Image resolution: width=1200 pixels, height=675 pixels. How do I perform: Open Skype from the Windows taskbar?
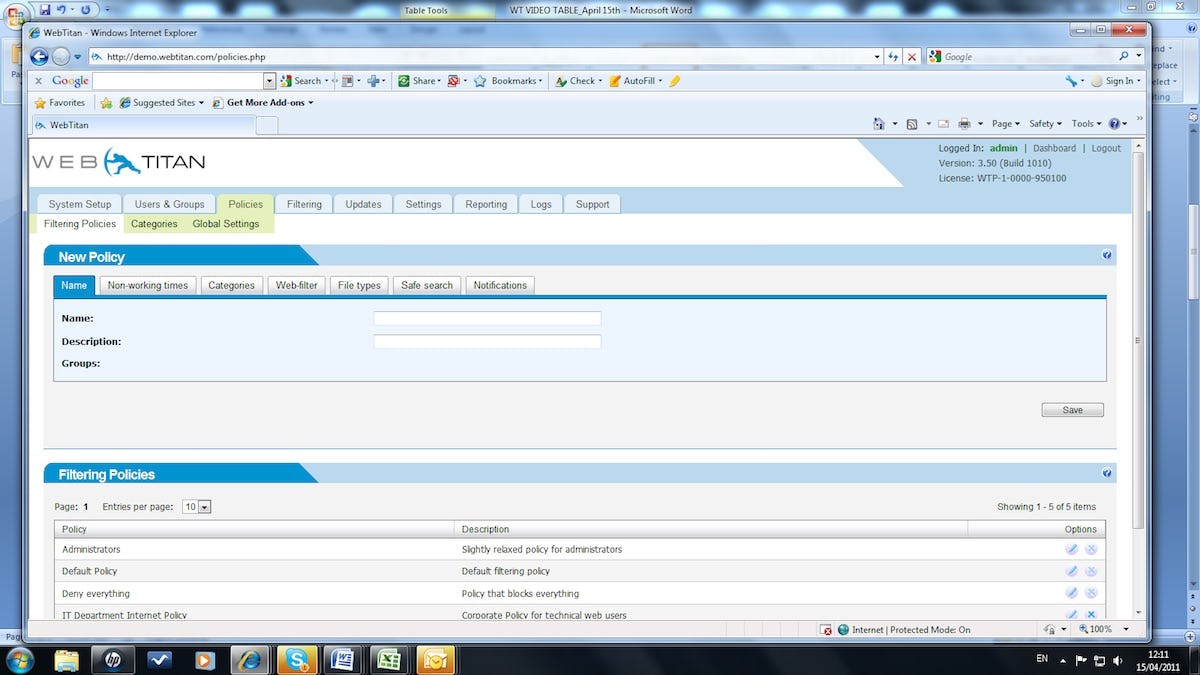297,659
